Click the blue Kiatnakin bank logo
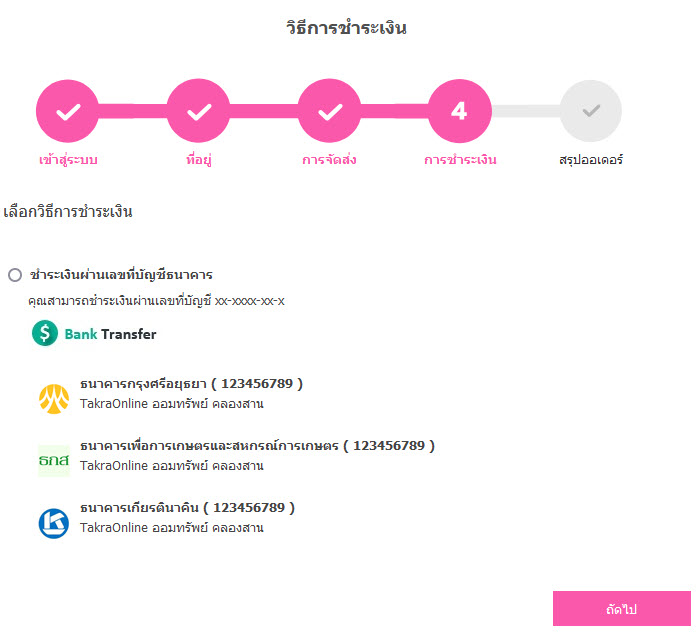This screenshot has height=636, width=697. pyautogui.click(x=54, y=523)
